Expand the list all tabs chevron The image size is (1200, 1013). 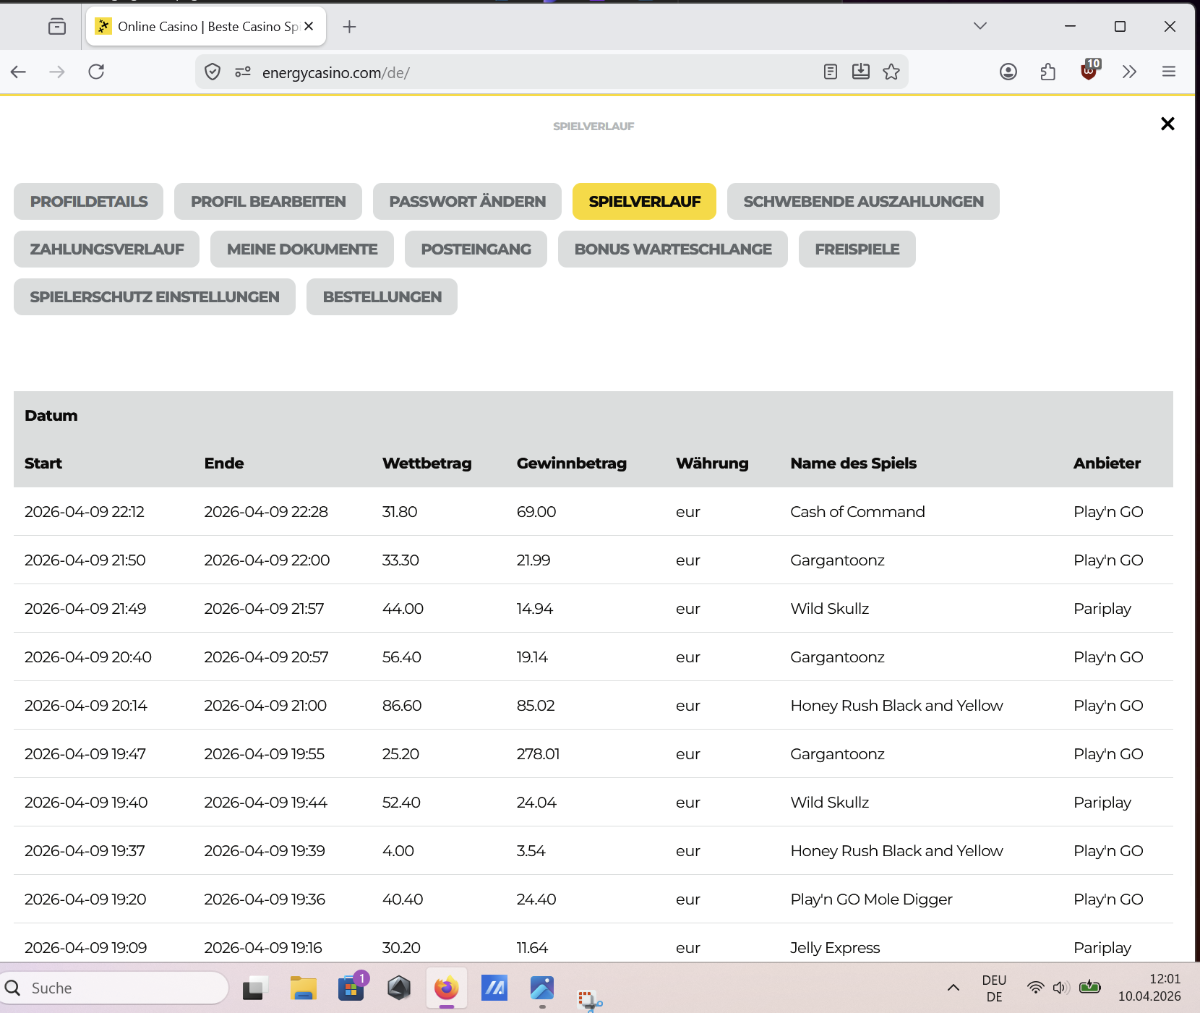980,26
